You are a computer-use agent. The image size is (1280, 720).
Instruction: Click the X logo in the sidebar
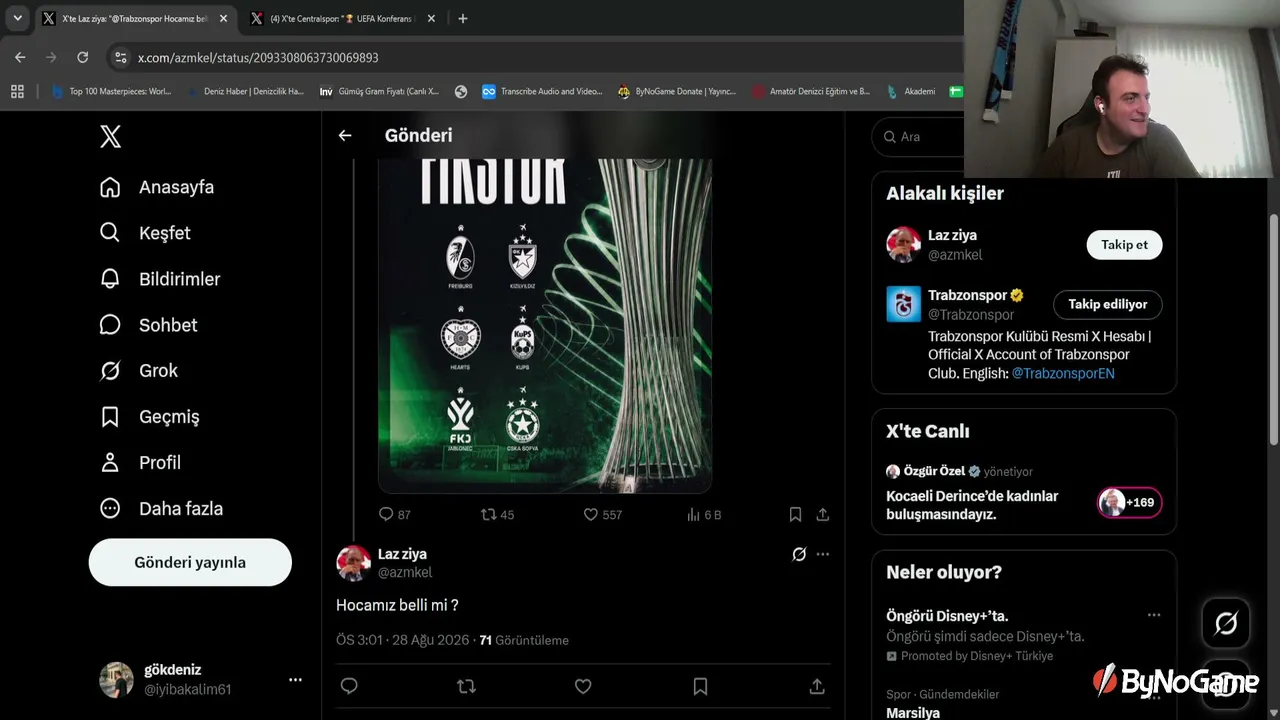(111, 137)
